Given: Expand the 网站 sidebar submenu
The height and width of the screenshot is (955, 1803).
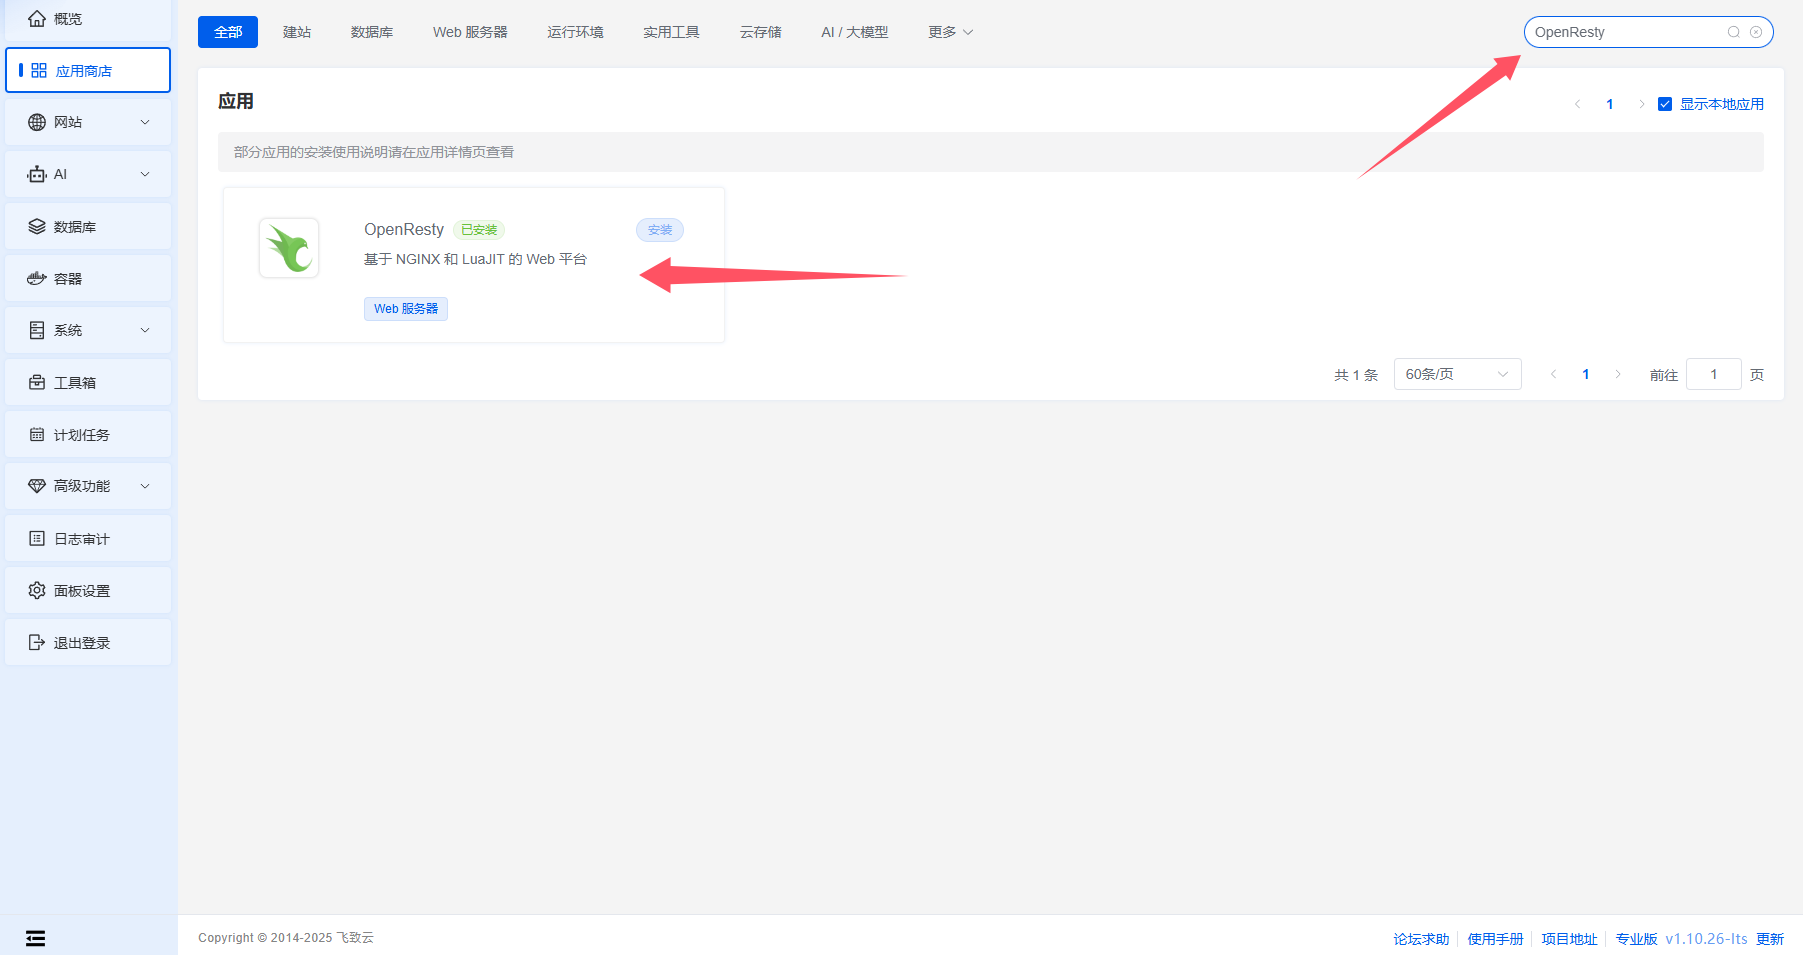Looking at the screenshot, I should pyautogui.click(x=88, y=122).
